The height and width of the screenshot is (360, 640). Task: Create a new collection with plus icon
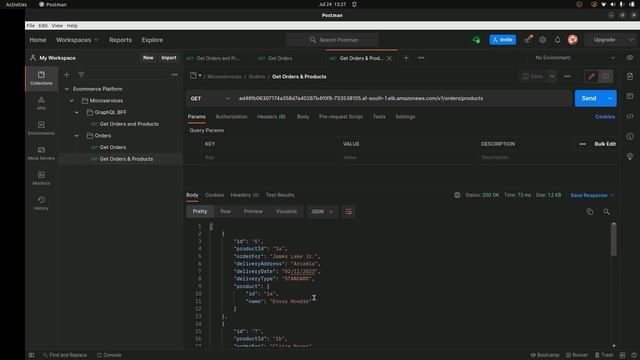pyautogui.click(x=67, y=75)
